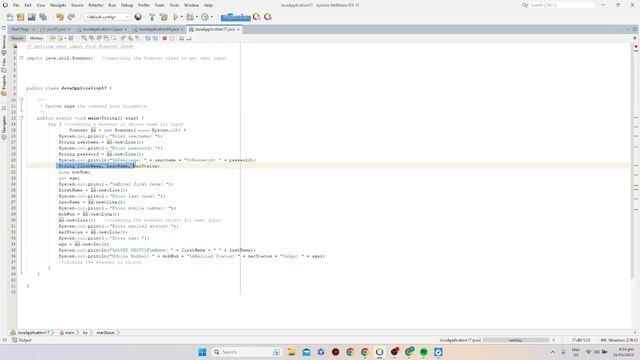Open Run Project dropdown arrow
Screen dimensions: 640x360
[182, 17]
